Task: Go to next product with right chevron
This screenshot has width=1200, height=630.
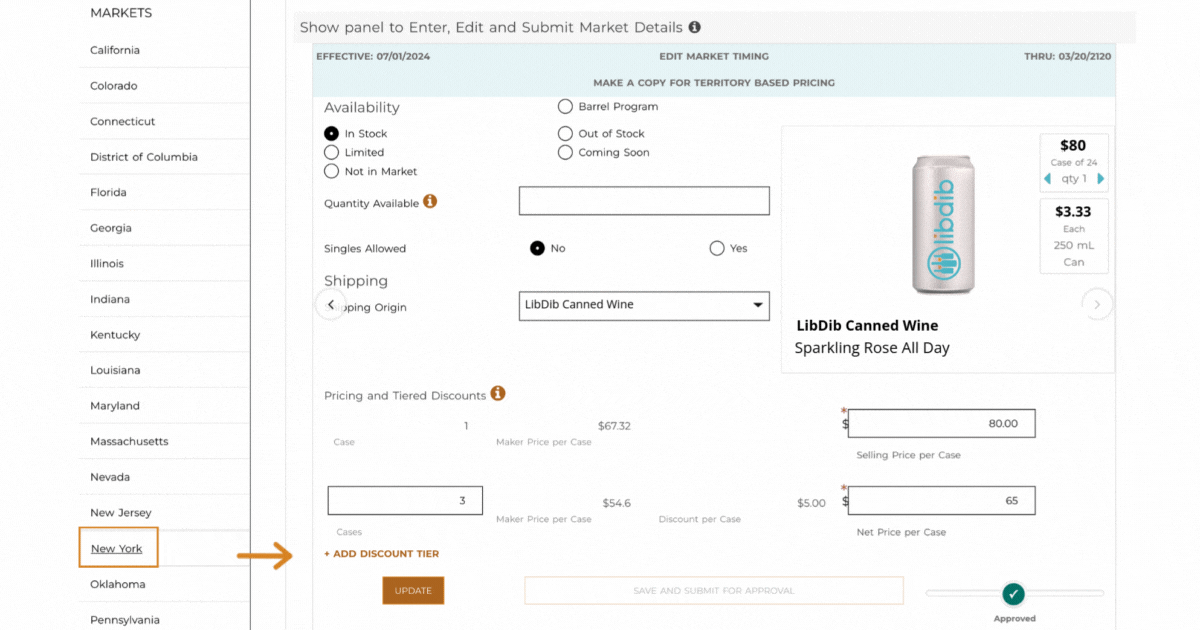Action: pyautogui.click(x=1097, y=304)
